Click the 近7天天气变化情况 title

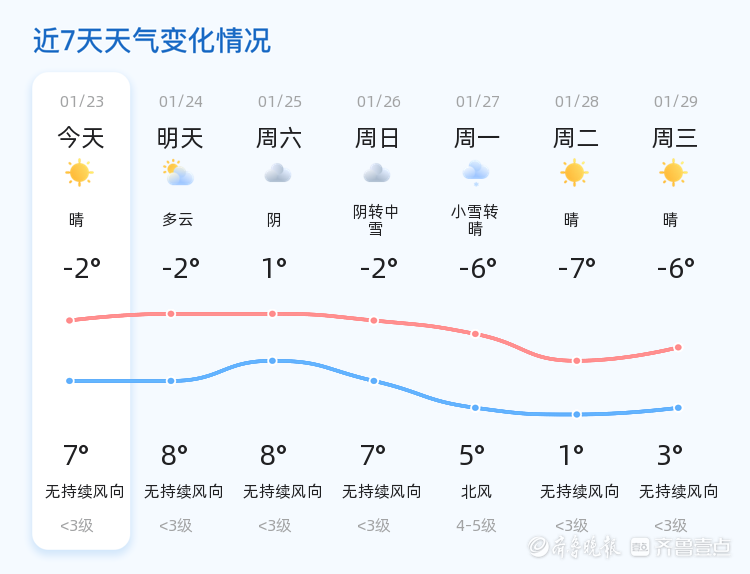click(x=152, y=41)
